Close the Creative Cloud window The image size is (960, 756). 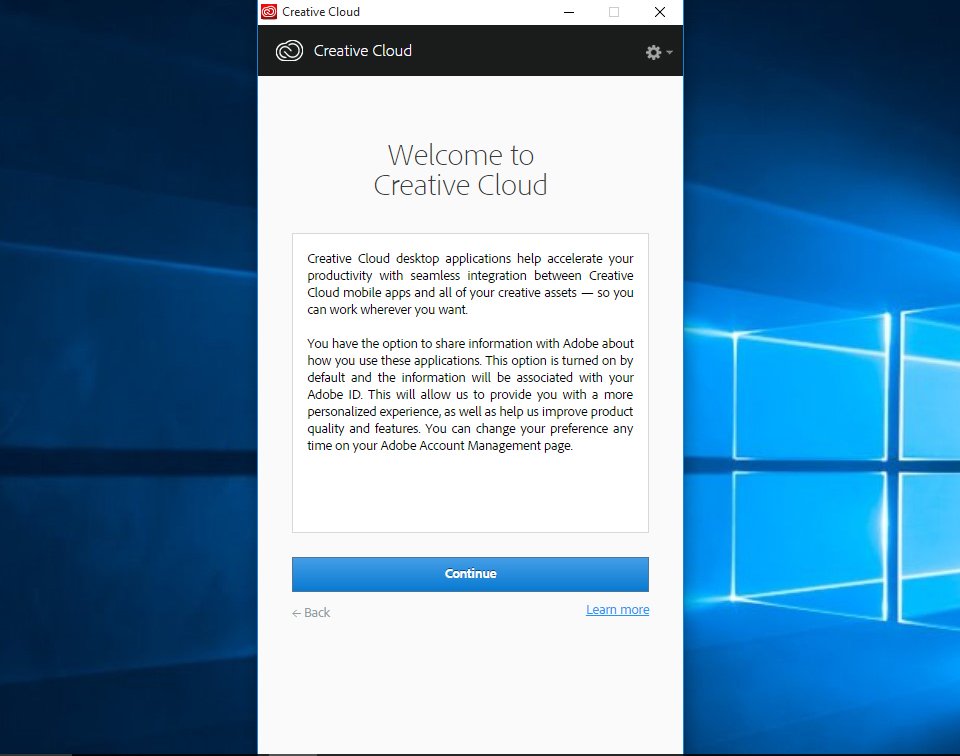(x=659, y=12)
